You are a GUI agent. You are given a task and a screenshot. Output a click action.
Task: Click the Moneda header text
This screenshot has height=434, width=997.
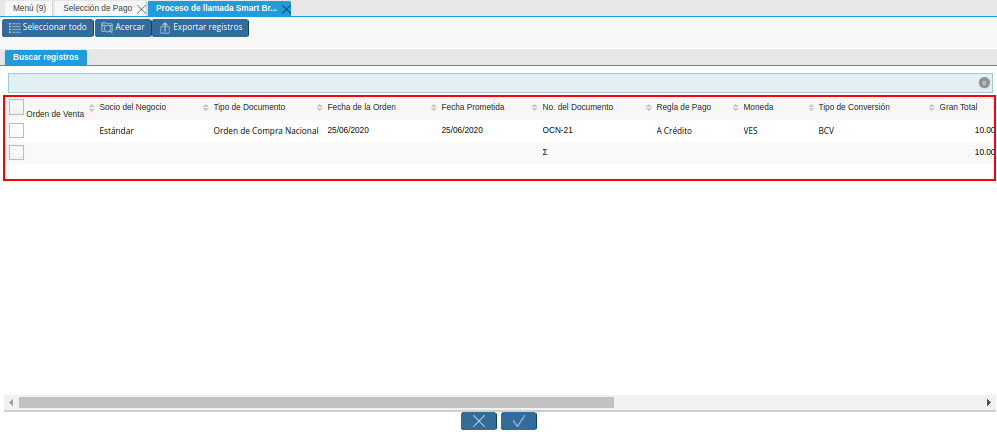click(759, 107)
